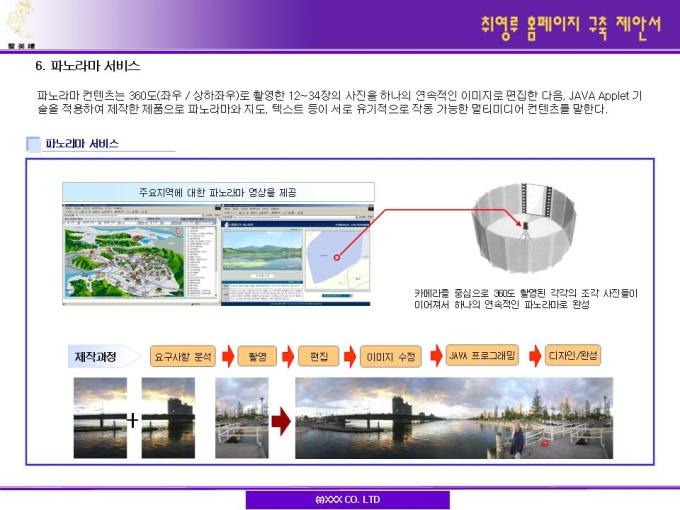
Task: Click the lake panorama image in the browser screenshot
Action: [262, 252]
